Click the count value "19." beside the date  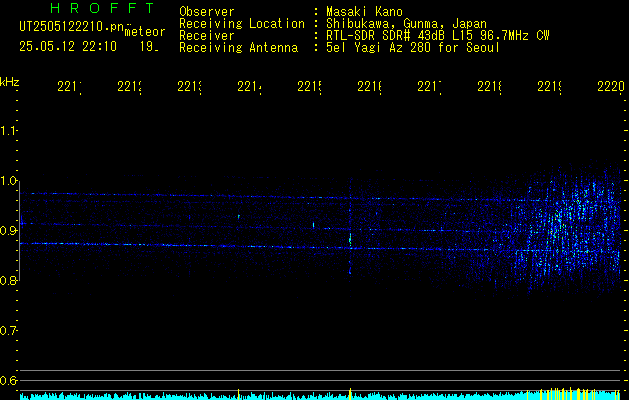pos(149,47)
